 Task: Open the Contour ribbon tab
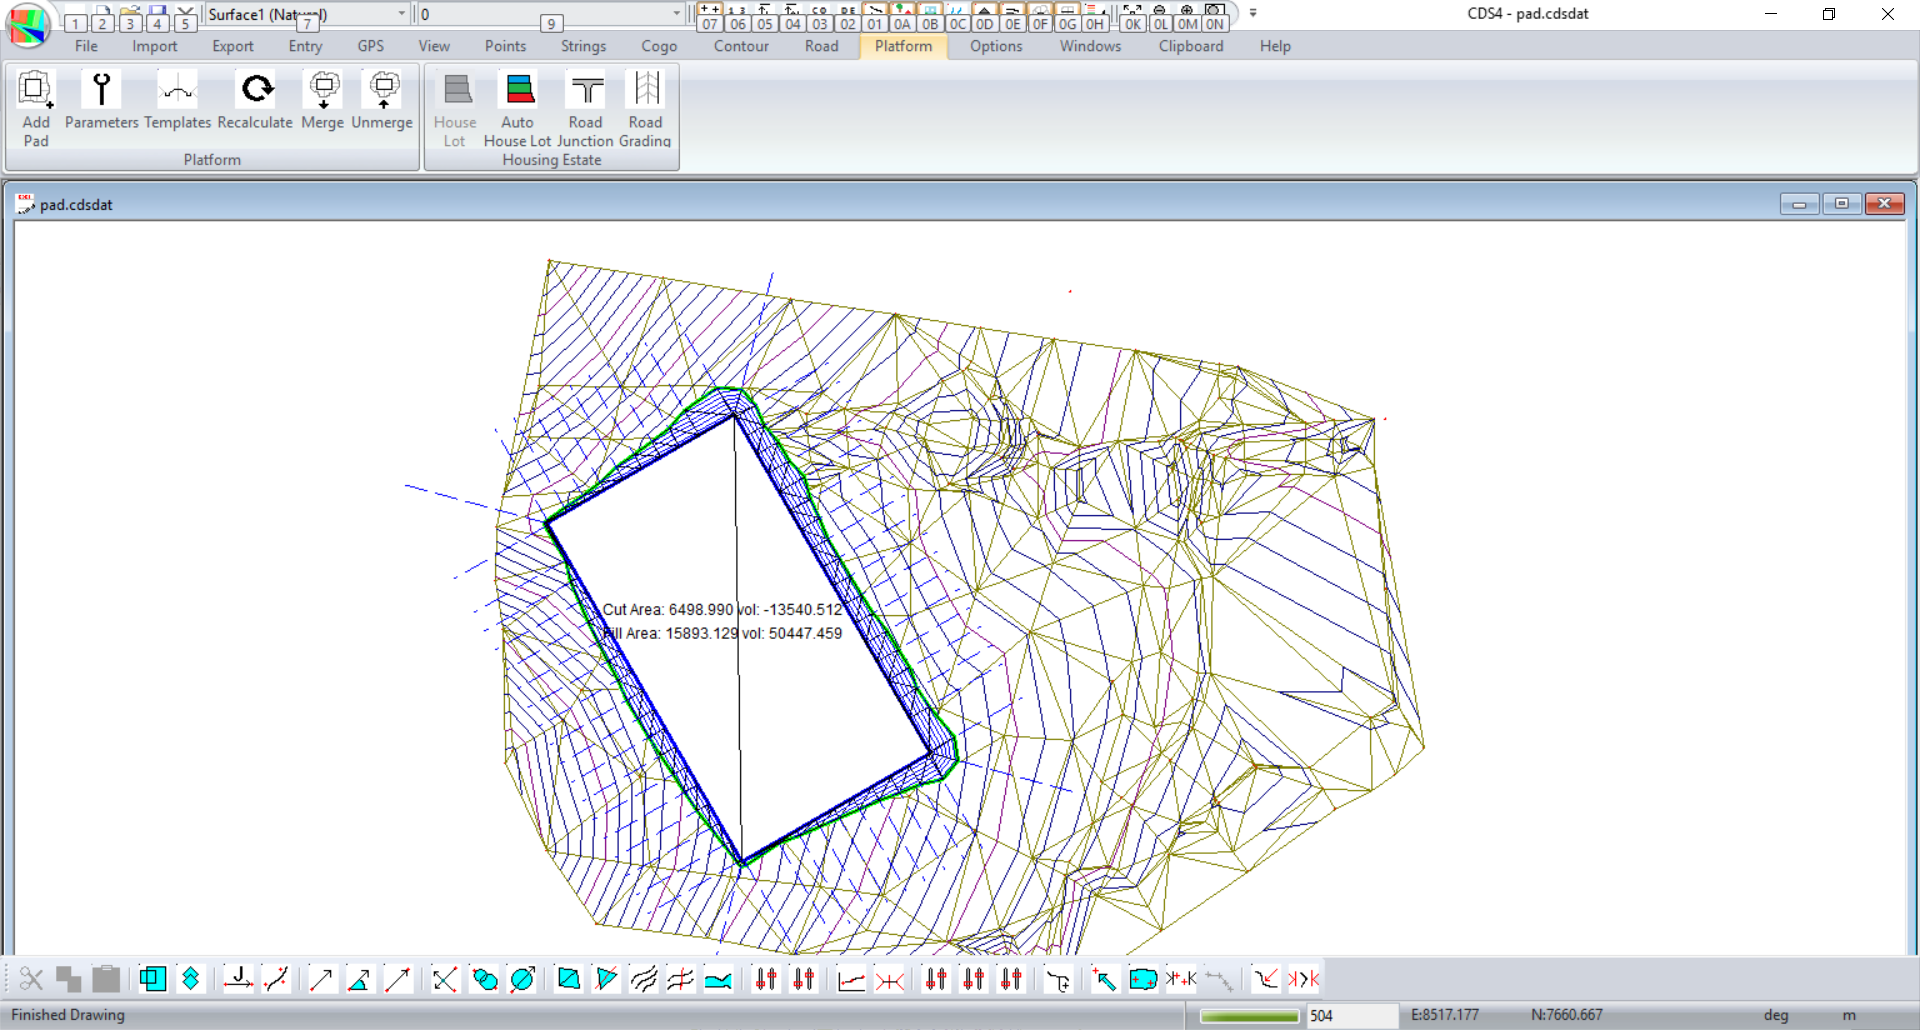pyautogui.click(x=741, y=46)
